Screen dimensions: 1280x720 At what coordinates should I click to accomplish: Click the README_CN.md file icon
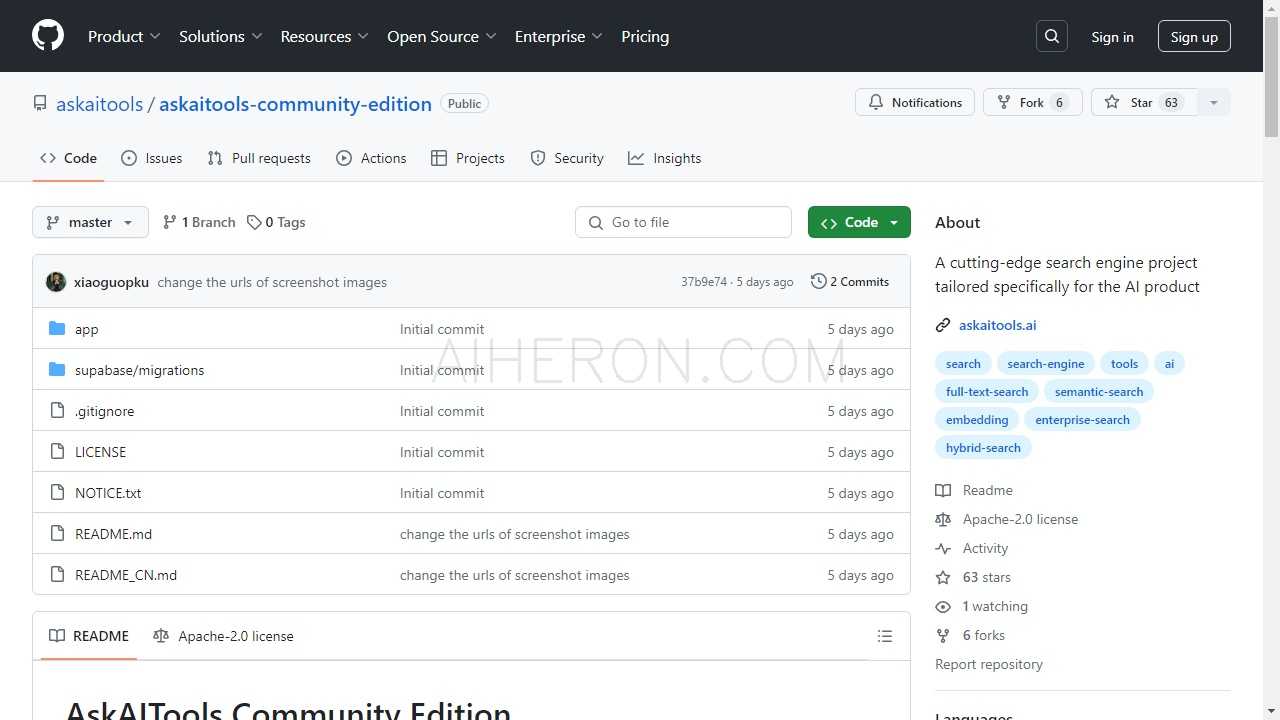tap(57, 575)
